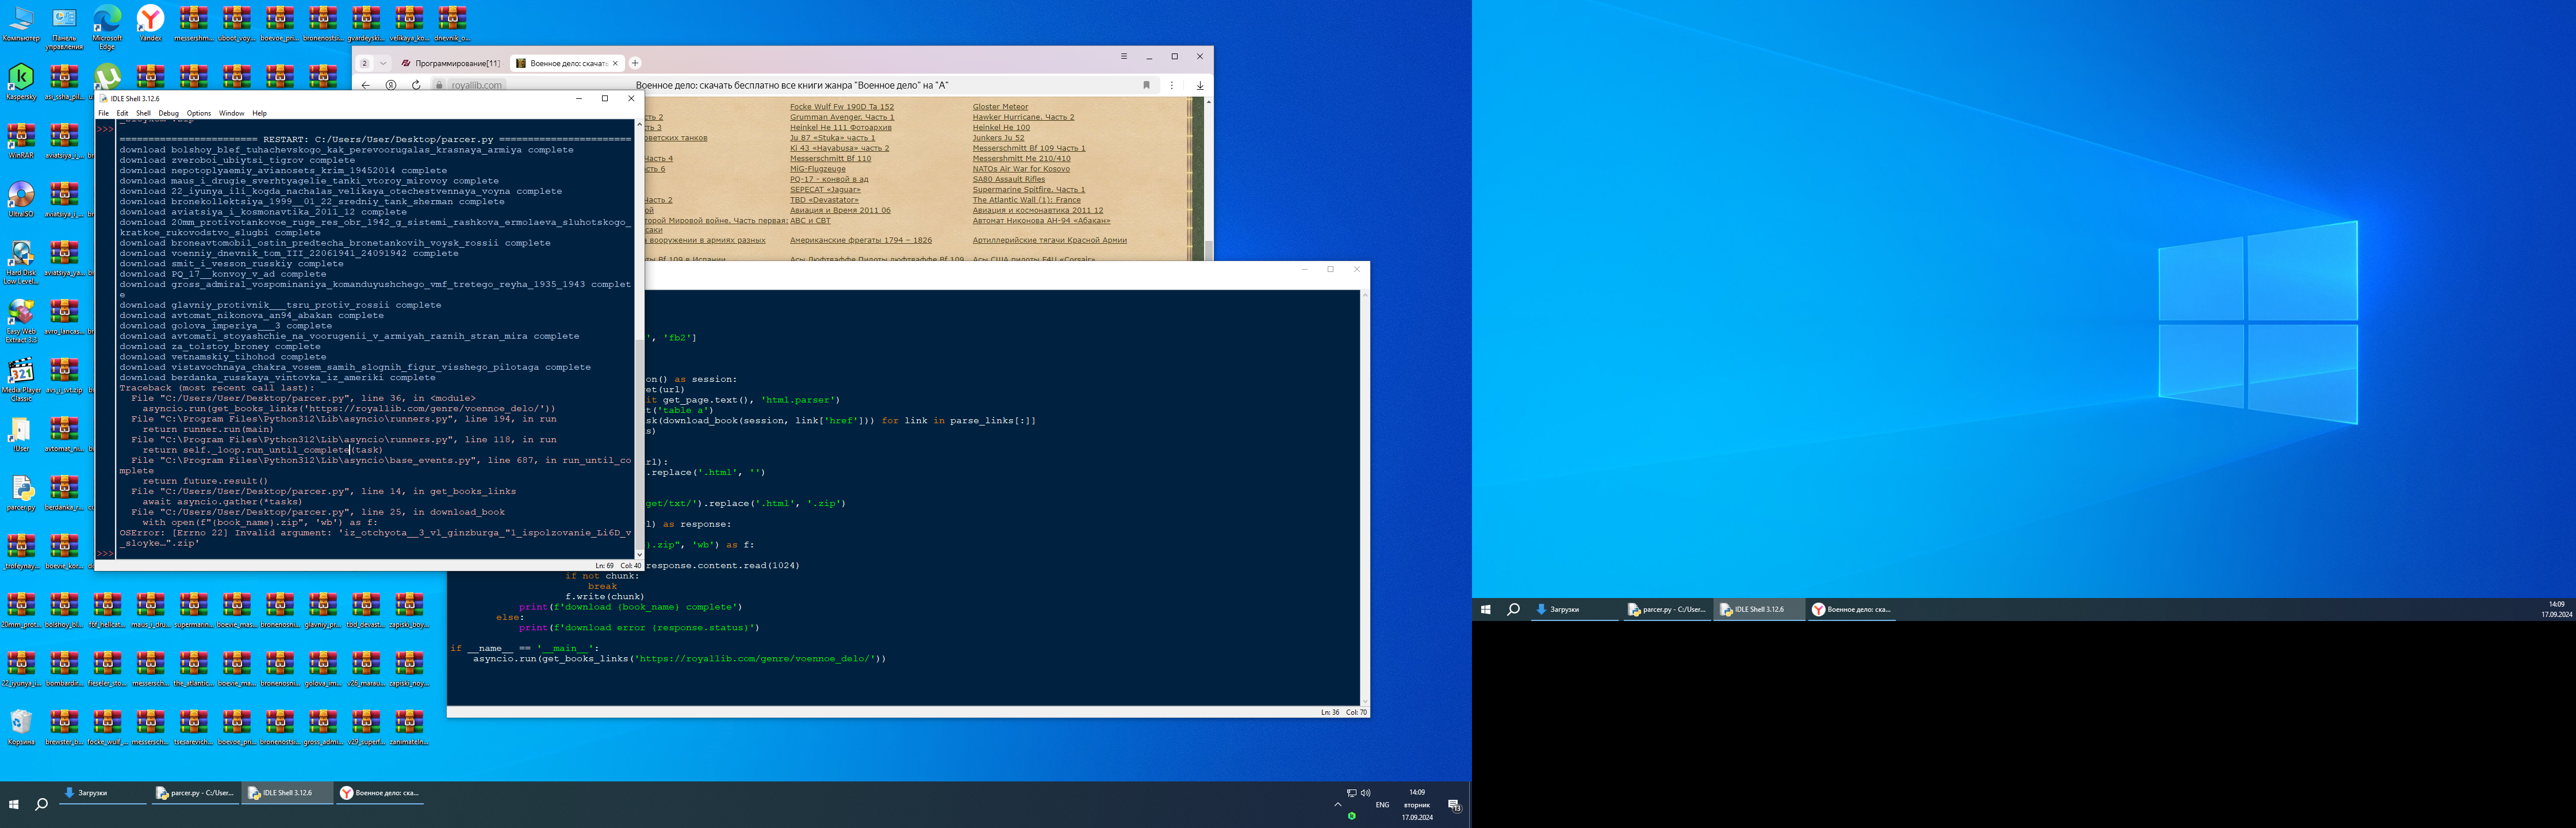Image resolution: width=2576 pixels, height=828 pixels.
Task: Click the browser back arrow
Action: pyautogui.click(x=366, y=85)
